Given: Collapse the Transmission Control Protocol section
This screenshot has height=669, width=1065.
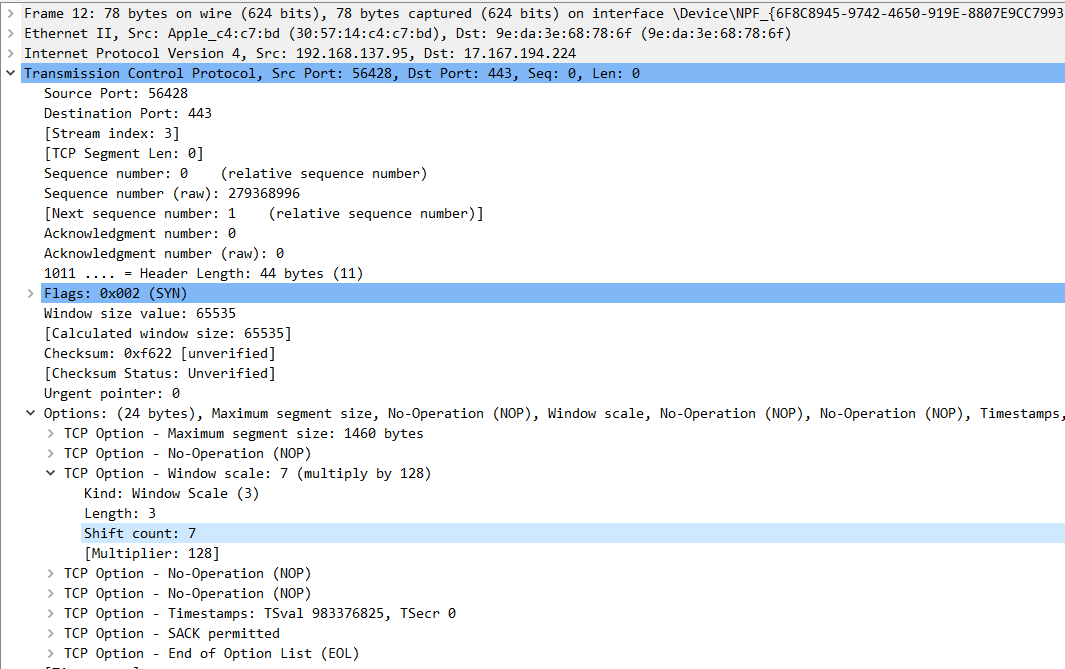Looking at the screenshot, I should tap(10, 73).
